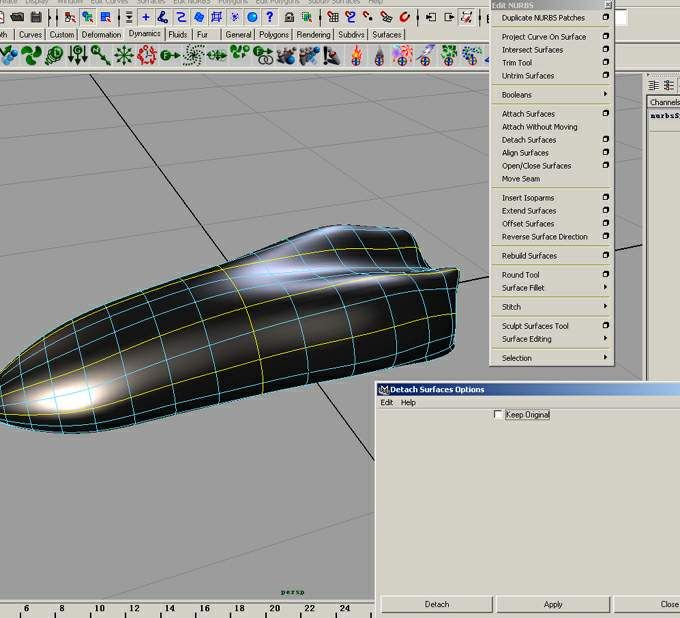This screenshot has height=618, width=680.
Task: Choose Attach Without Moving
Action: pyautogui.click(x=539, y=127)
